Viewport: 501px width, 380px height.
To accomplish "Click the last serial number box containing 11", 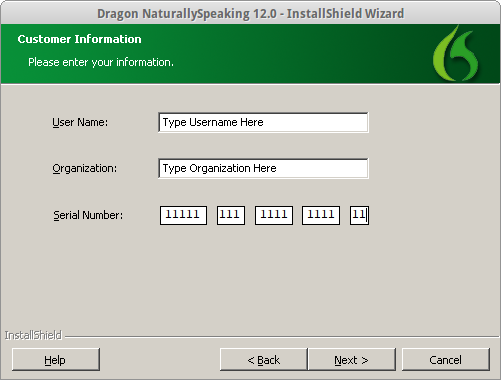I will [359, 215].
